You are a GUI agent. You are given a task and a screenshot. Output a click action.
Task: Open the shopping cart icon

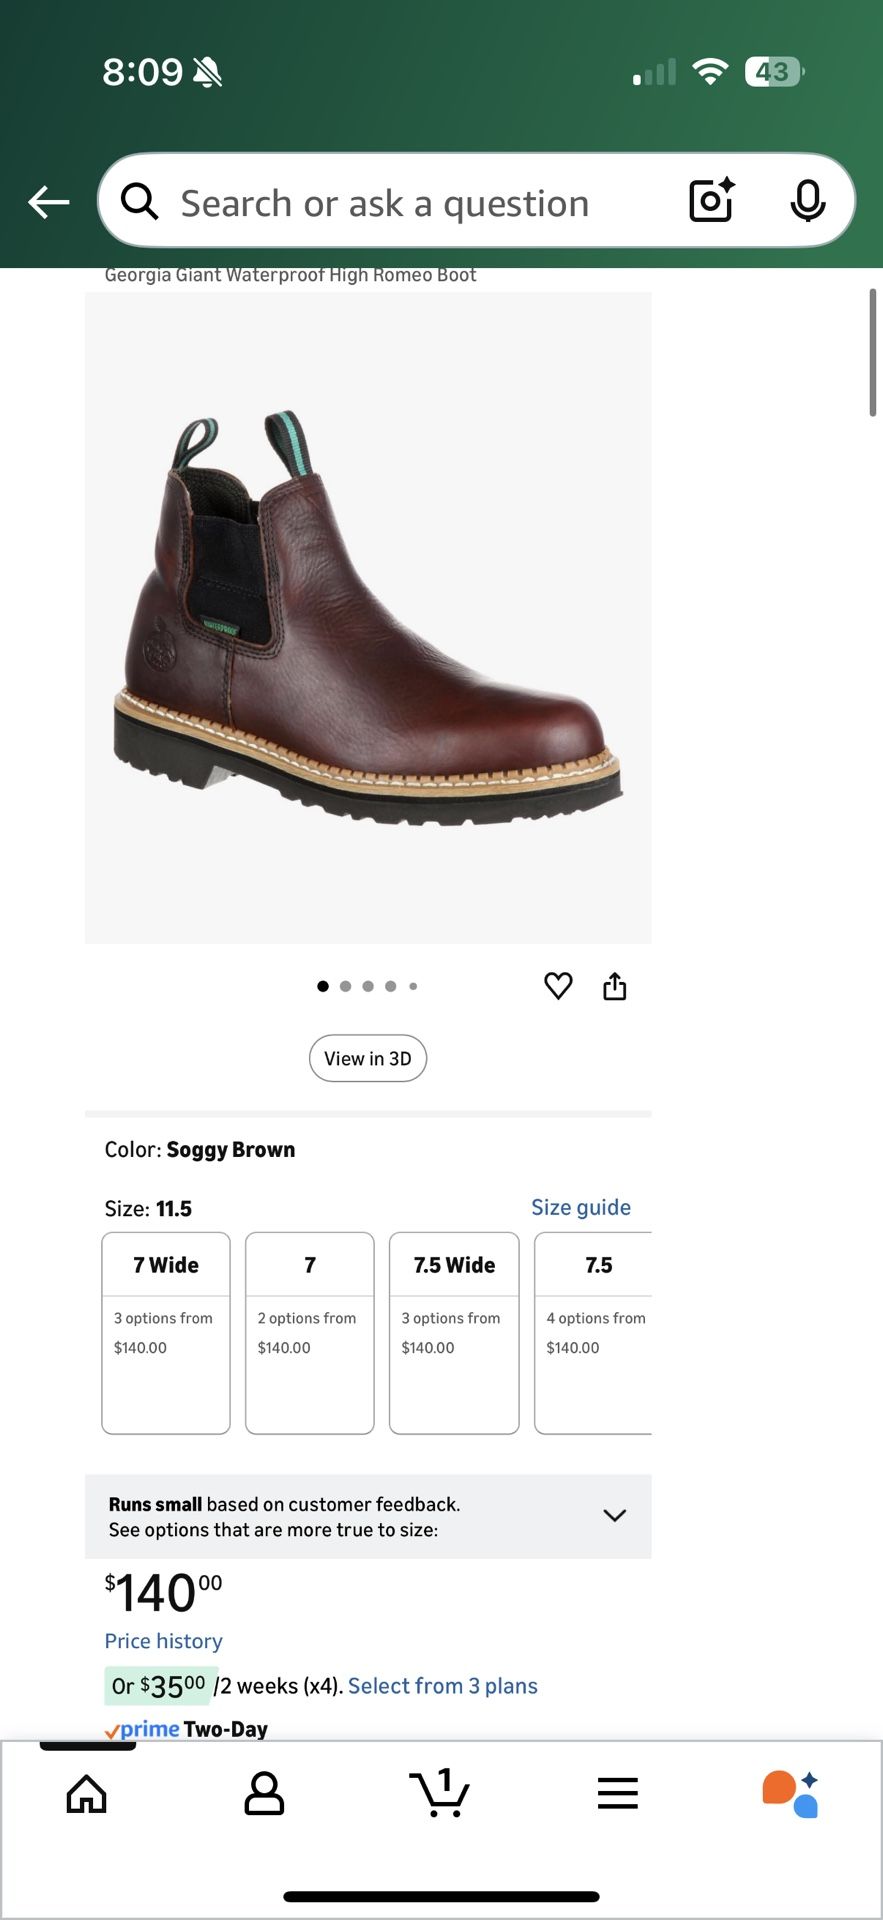point(440,1792)
